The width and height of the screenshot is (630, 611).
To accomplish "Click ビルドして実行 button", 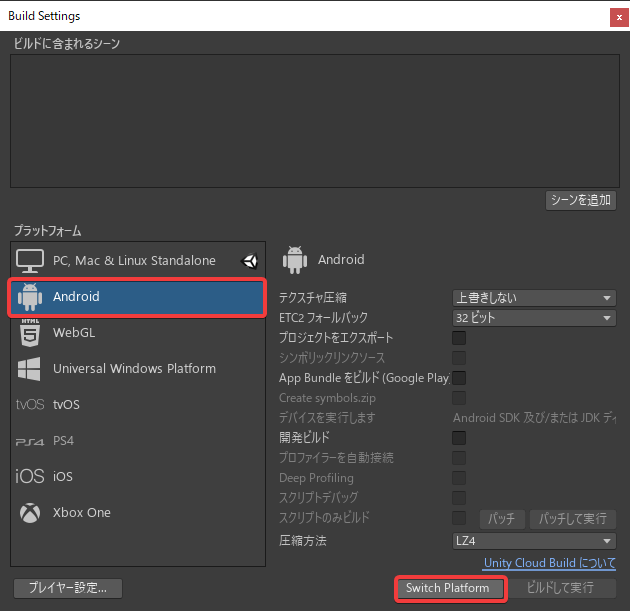I will click(x=560, y=589).
